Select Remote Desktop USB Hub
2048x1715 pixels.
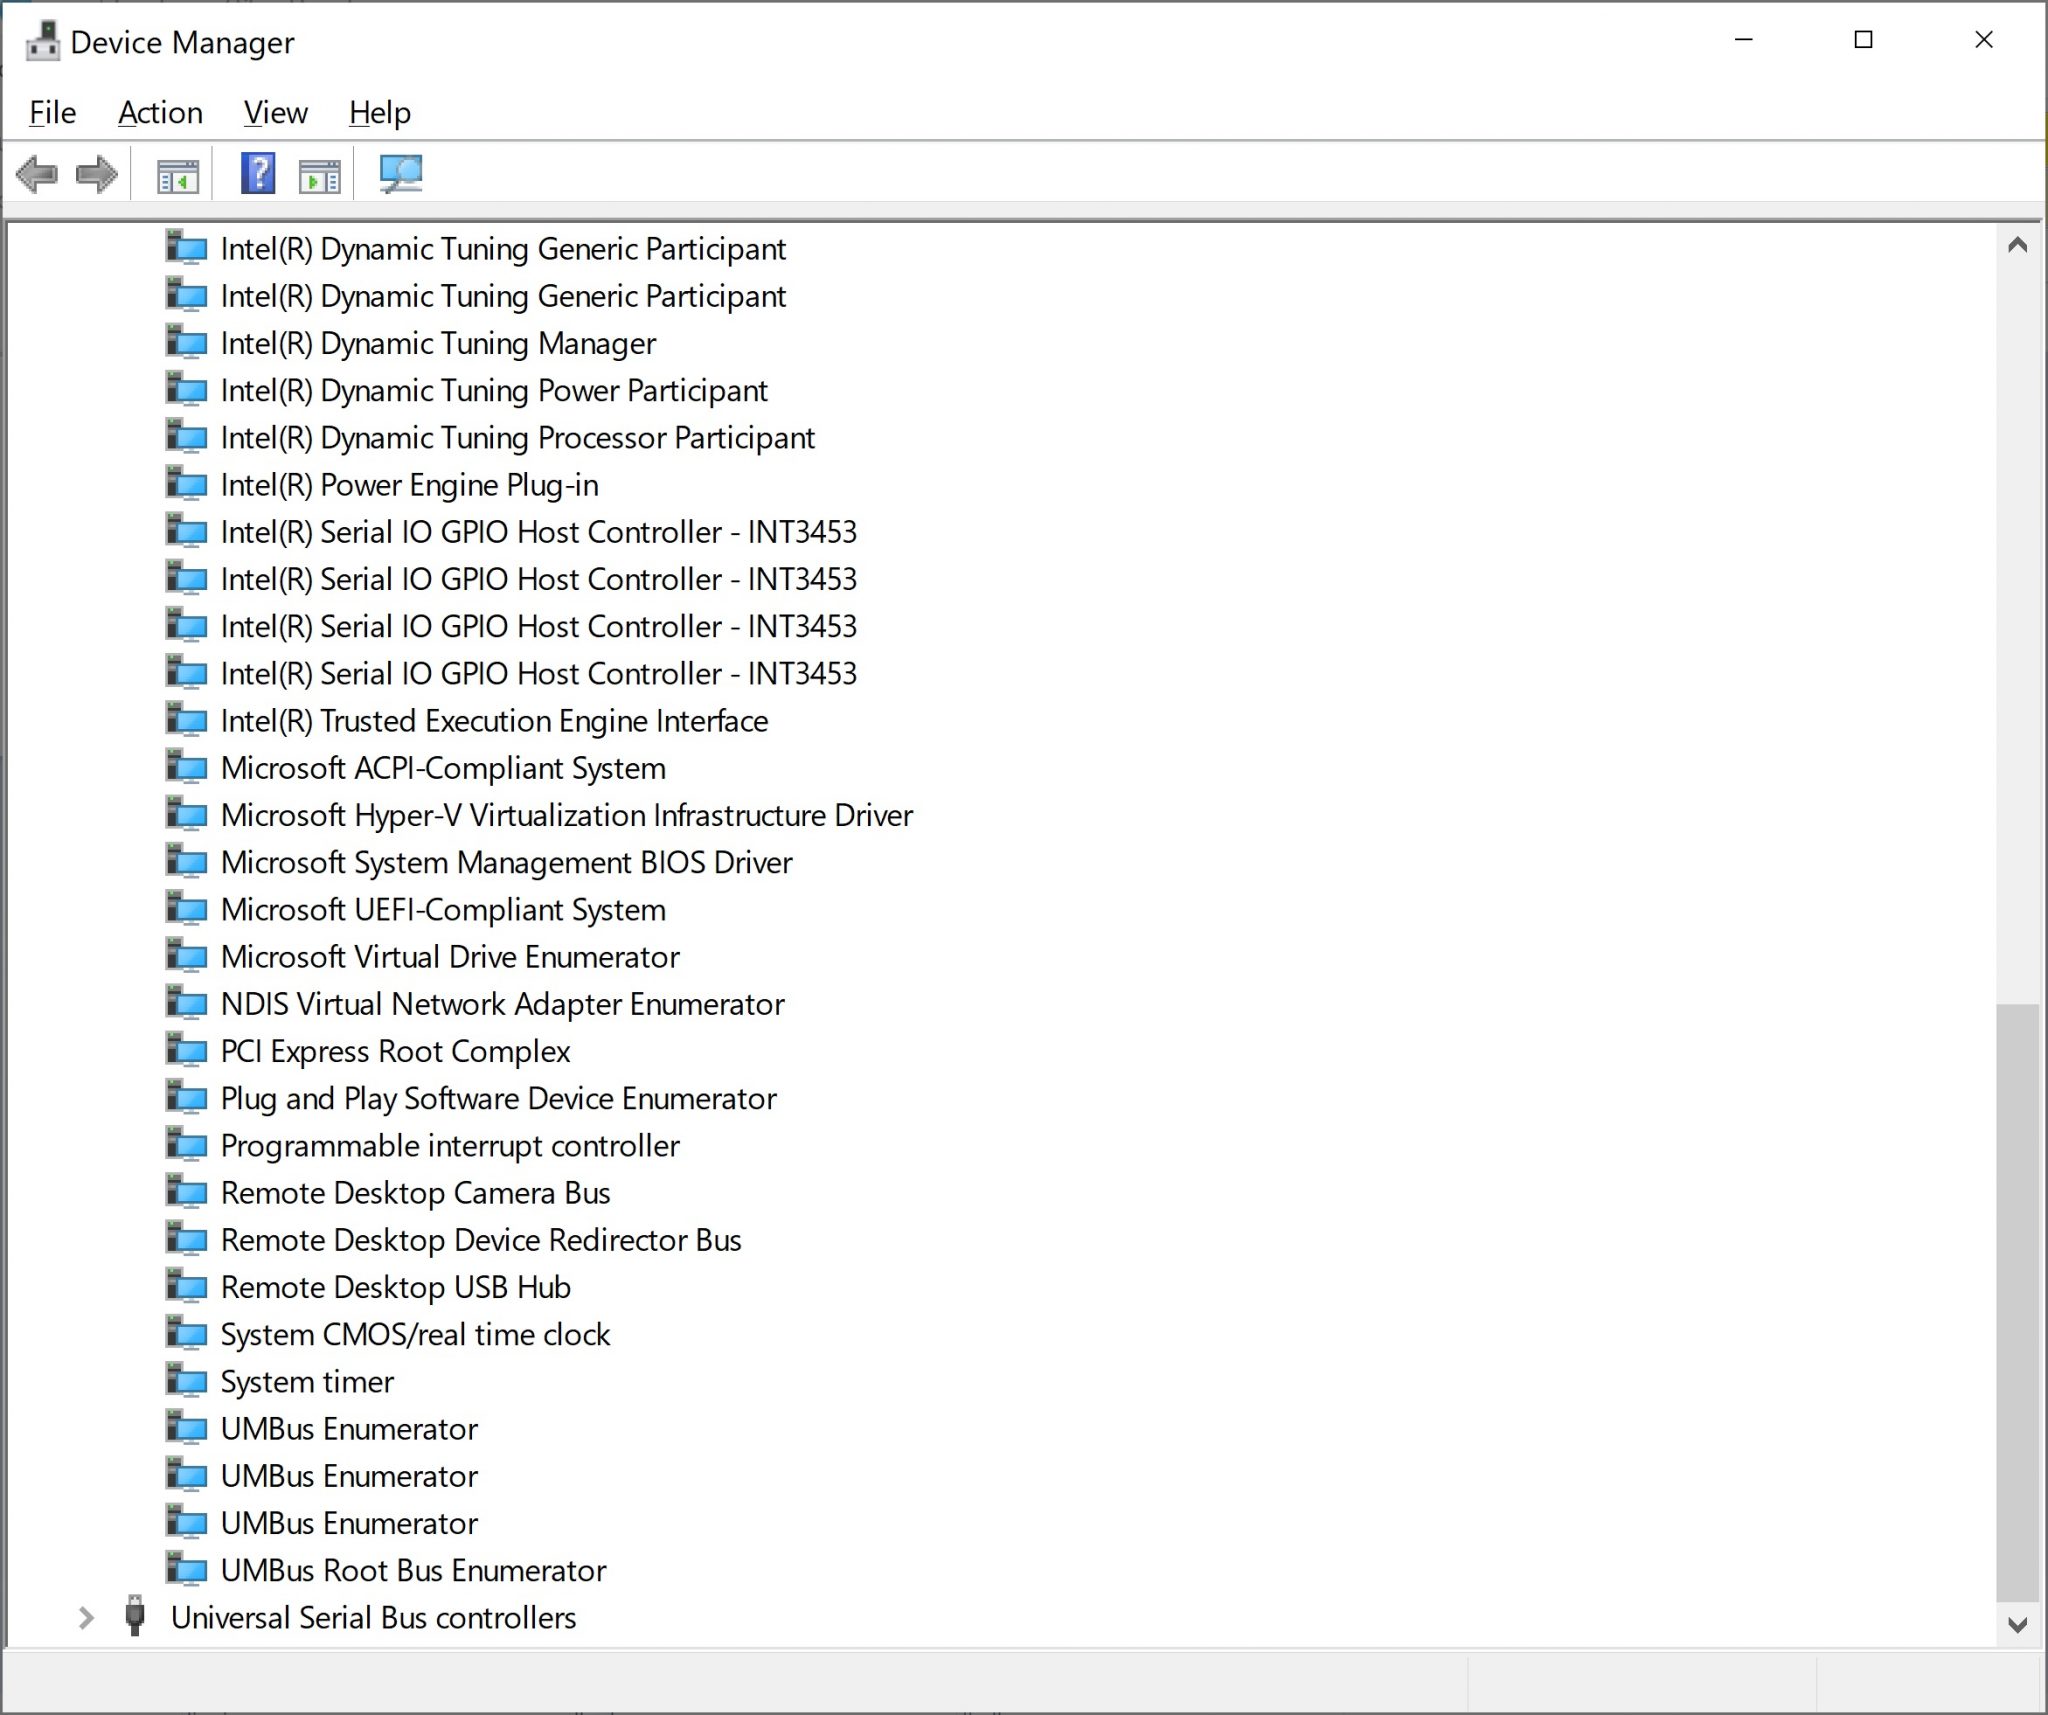click(396, 1287)
